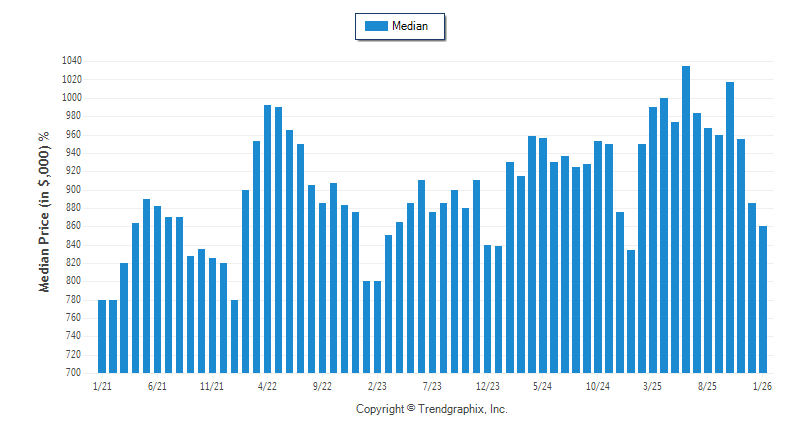The height and width of the screenshot is (434, 800).
Task: Select the first bar above 1/21
Action: [102, 336]
